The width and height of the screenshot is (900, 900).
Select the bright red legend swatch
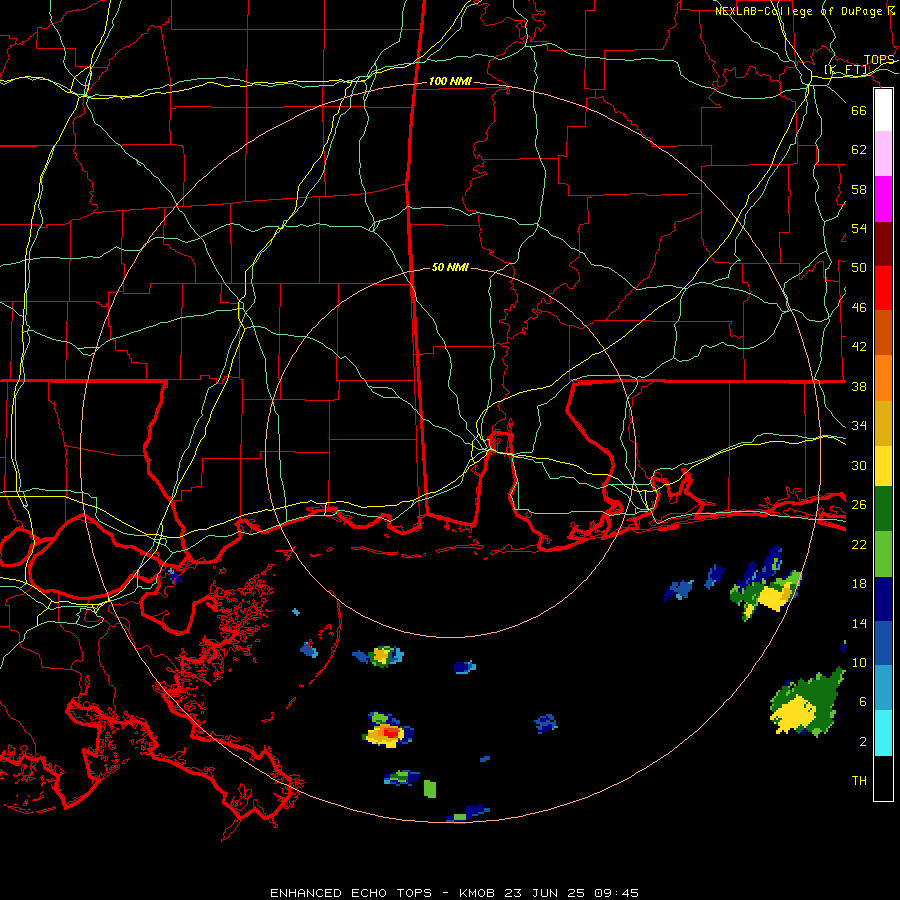[x=883, y=288]
